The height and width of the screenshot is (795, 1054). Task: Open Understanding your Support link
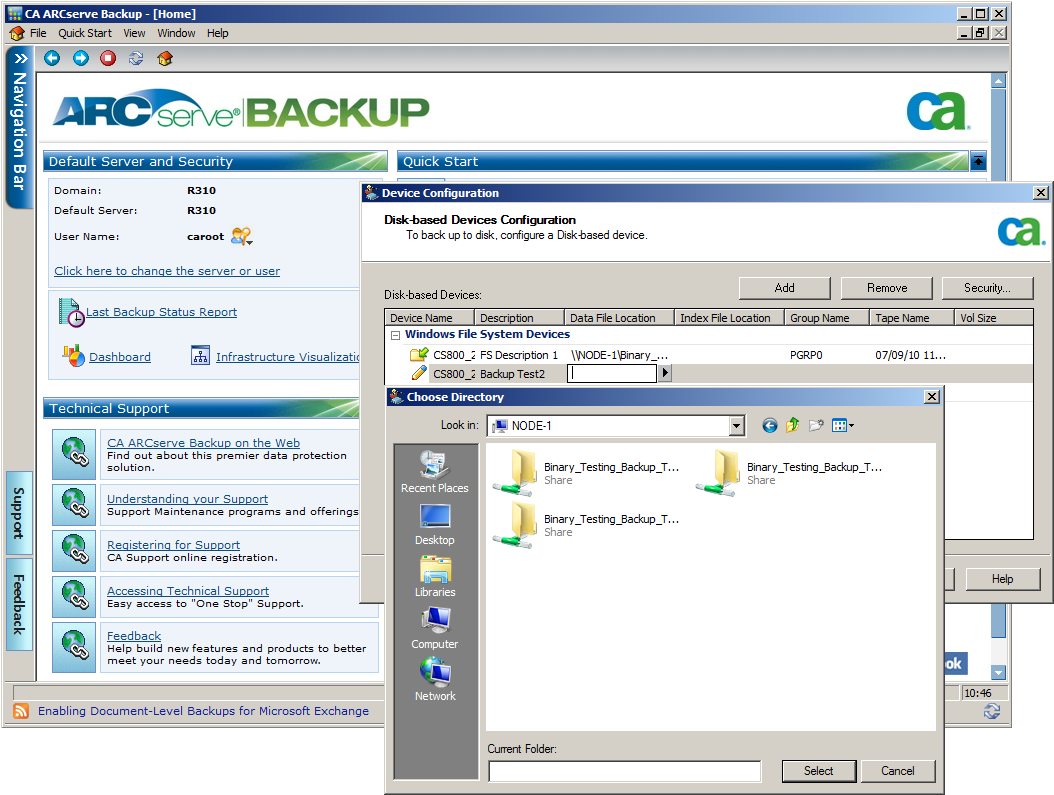click(x=188, y=499)
